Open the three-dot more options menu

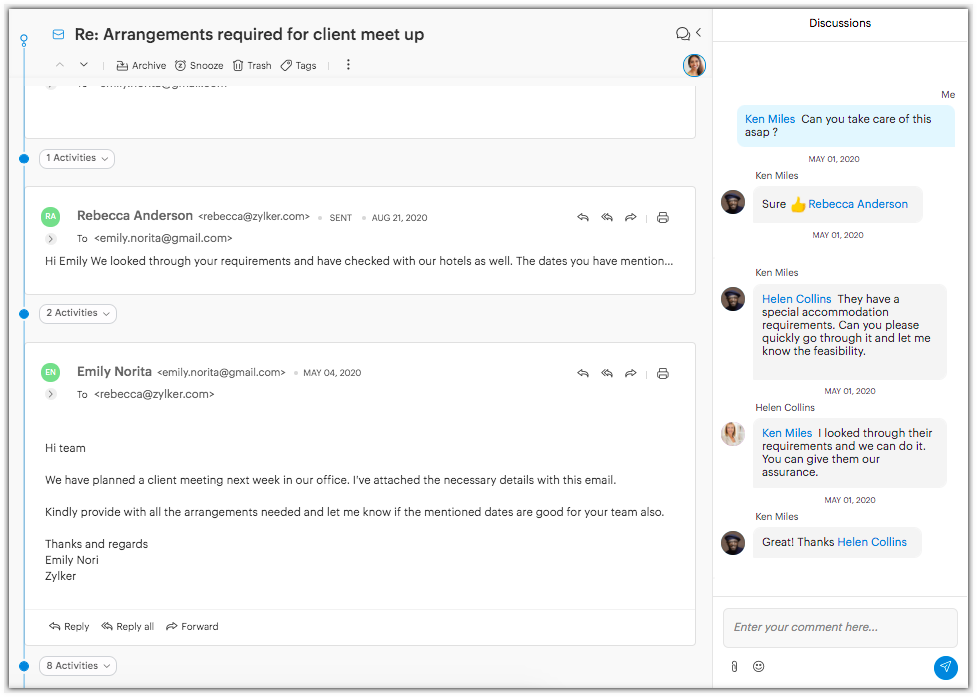(348, 65)
